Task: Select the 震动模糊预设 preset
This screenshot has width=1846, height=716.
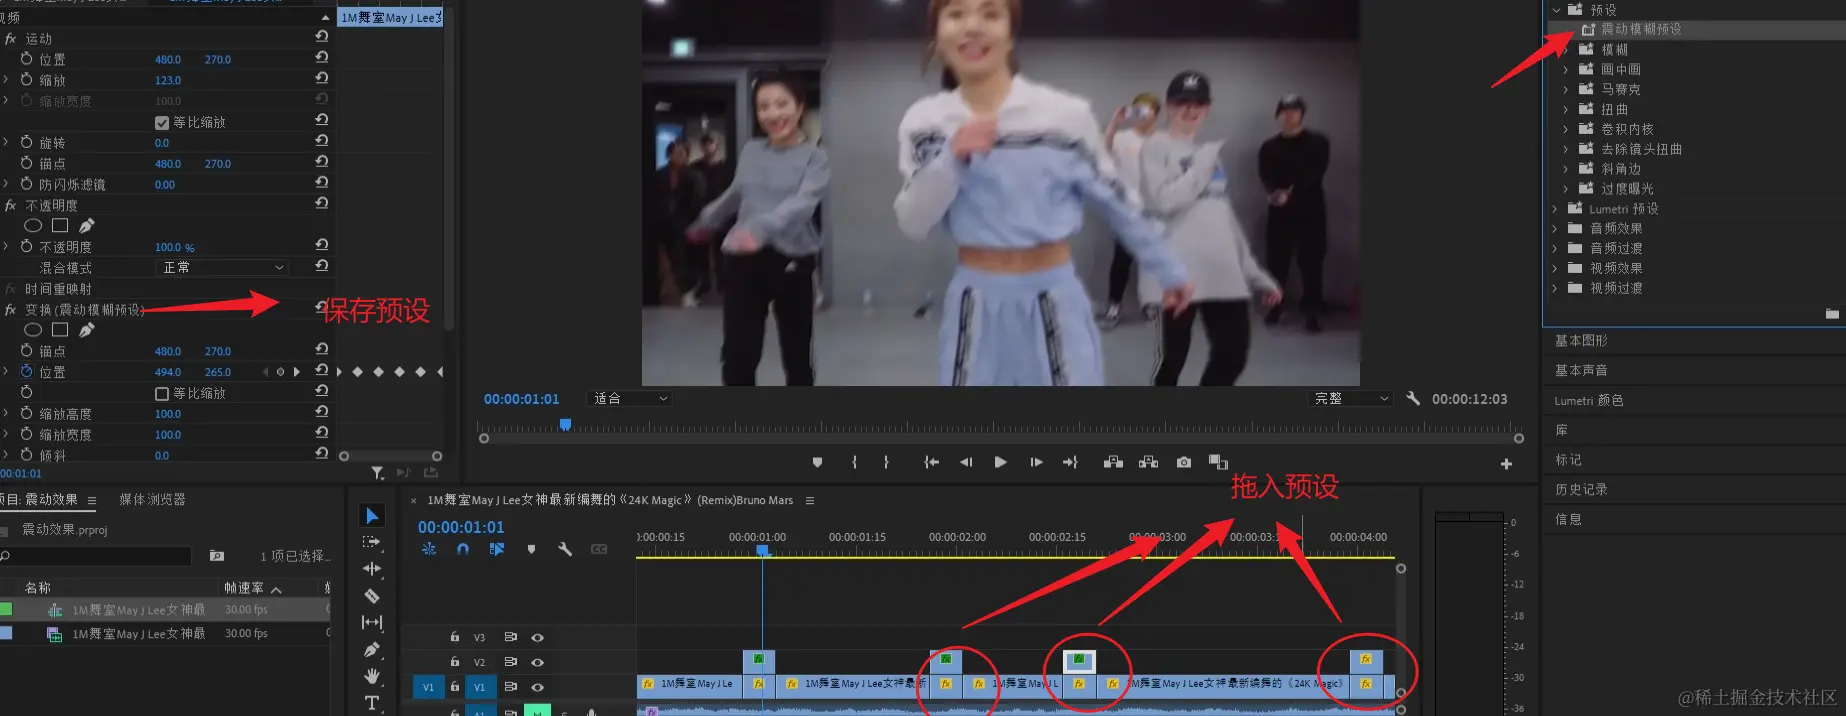Action: tap(1641, 30)
